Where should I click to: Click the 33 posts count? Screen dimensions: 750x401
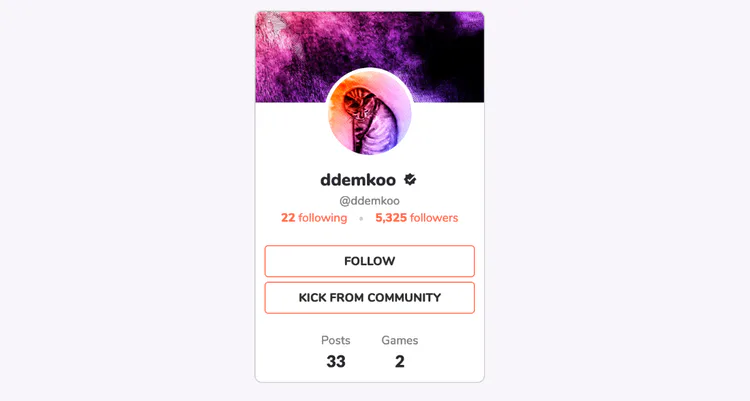click(336, 361)
